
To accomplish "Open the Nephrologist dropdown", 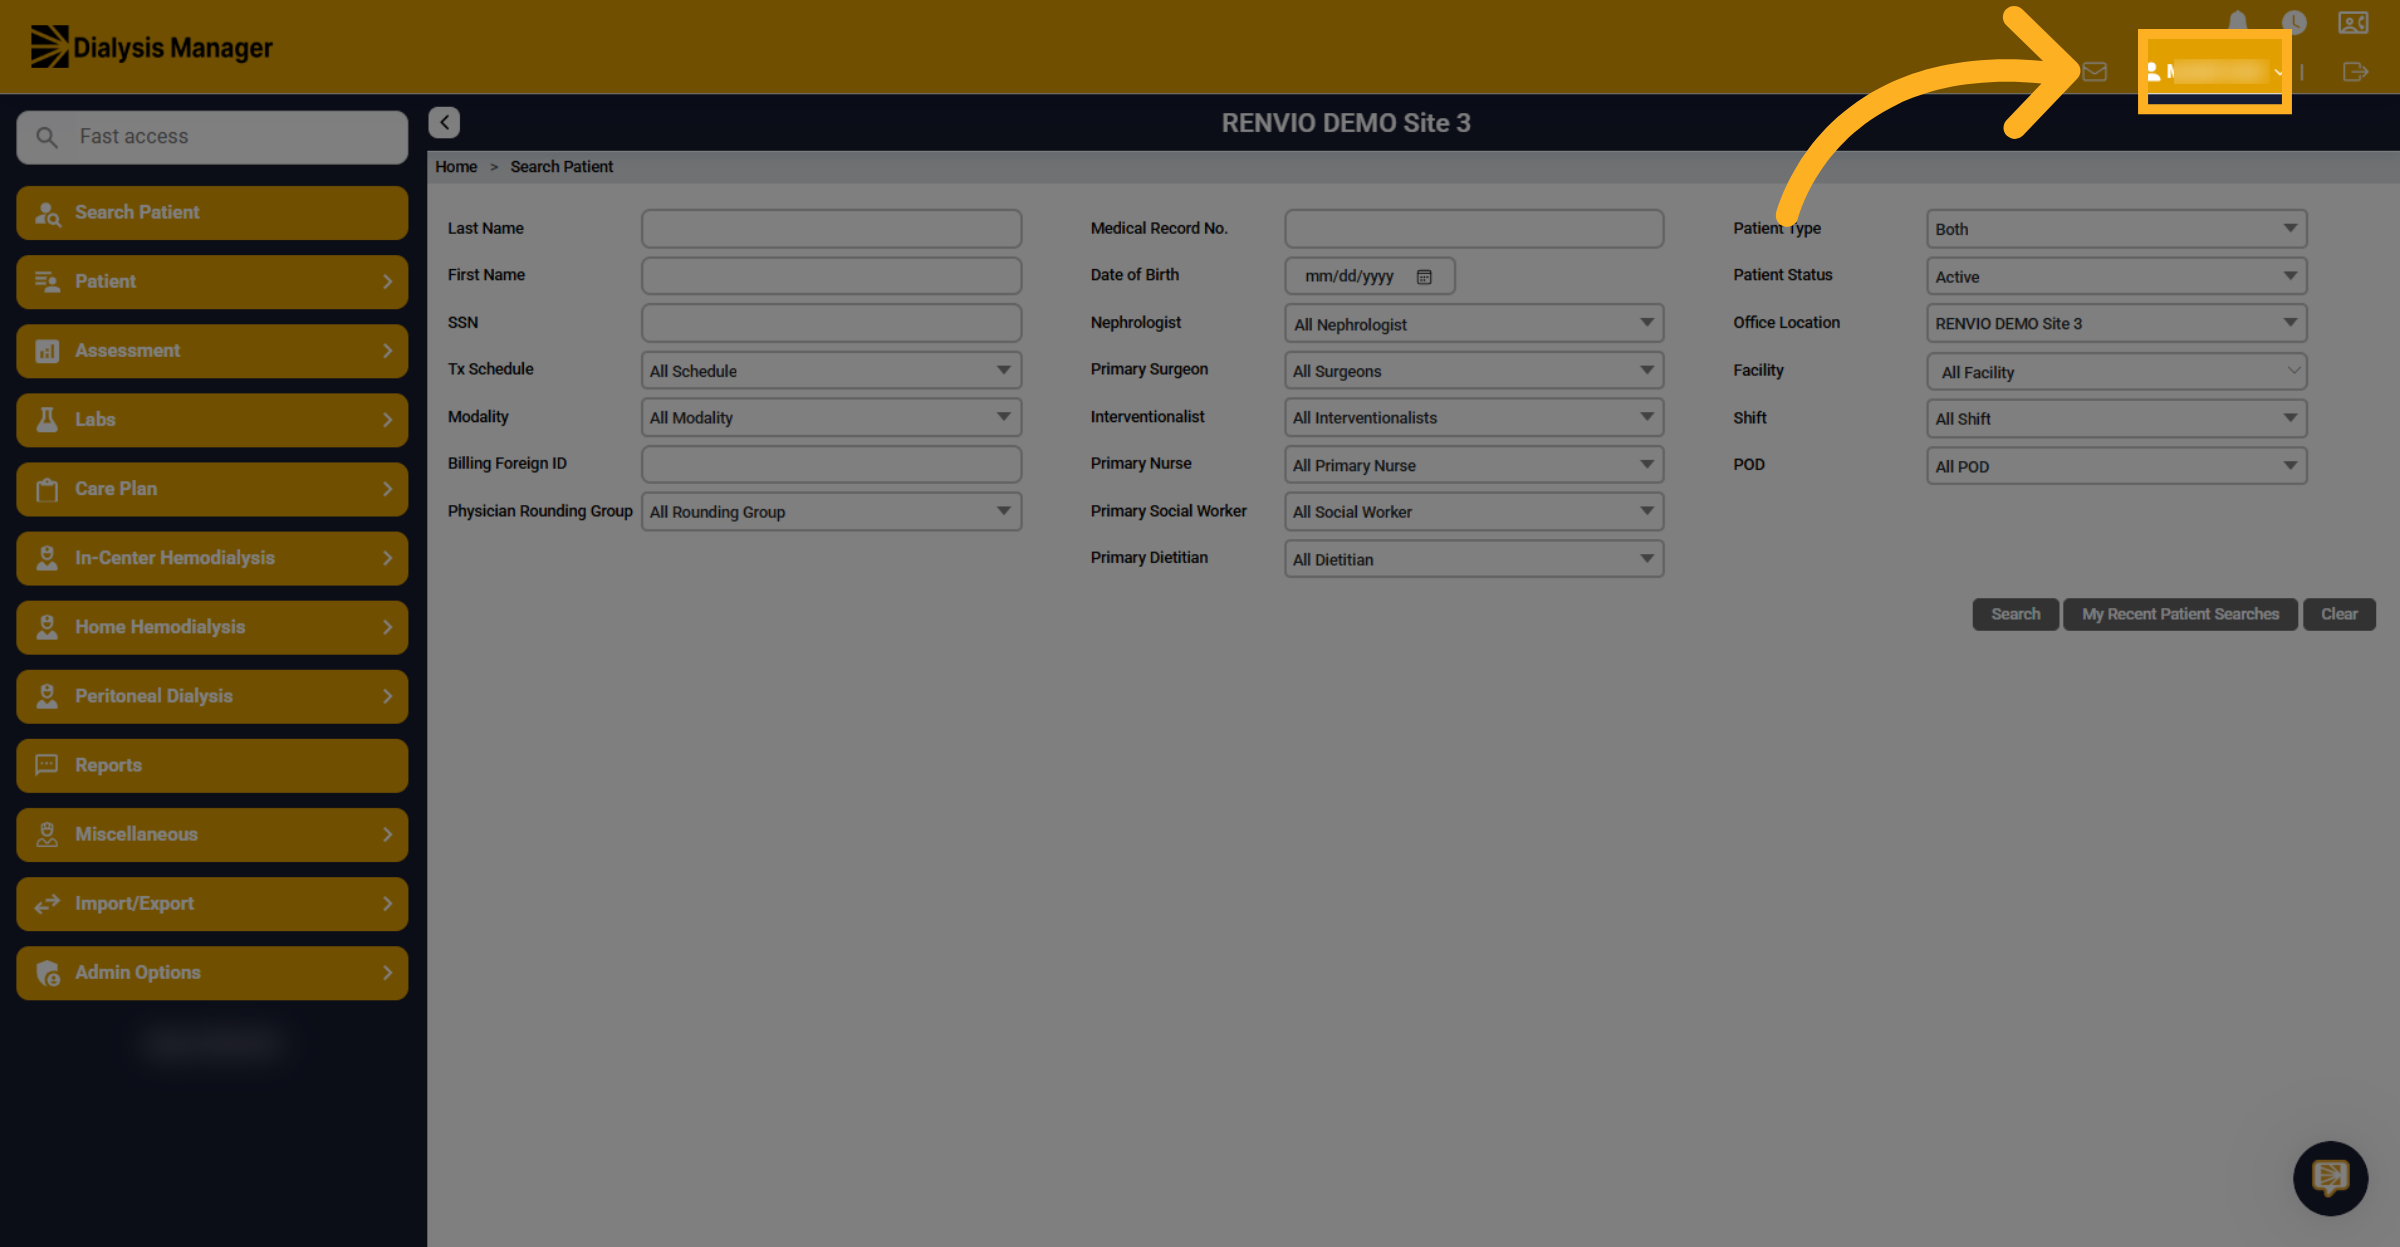I will [1474, 323].
